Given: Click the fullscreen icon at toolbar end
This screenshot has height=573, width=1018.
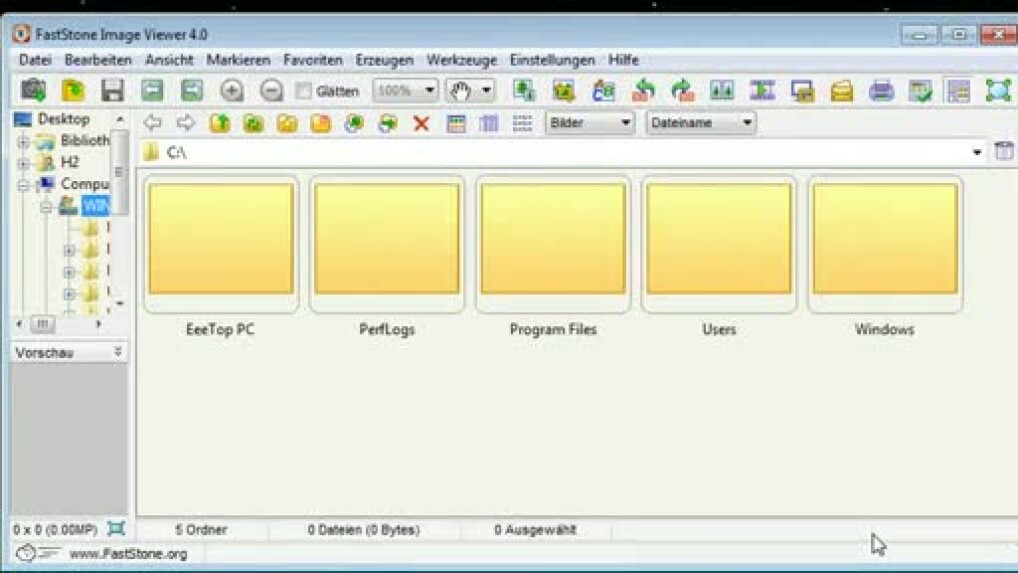Looking at the screenshot, I should point(998,91).
